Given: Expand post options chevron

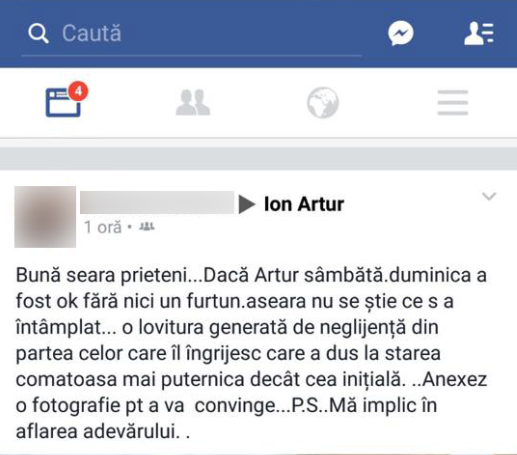Looking at the screenshot, I should click(489, 196).
